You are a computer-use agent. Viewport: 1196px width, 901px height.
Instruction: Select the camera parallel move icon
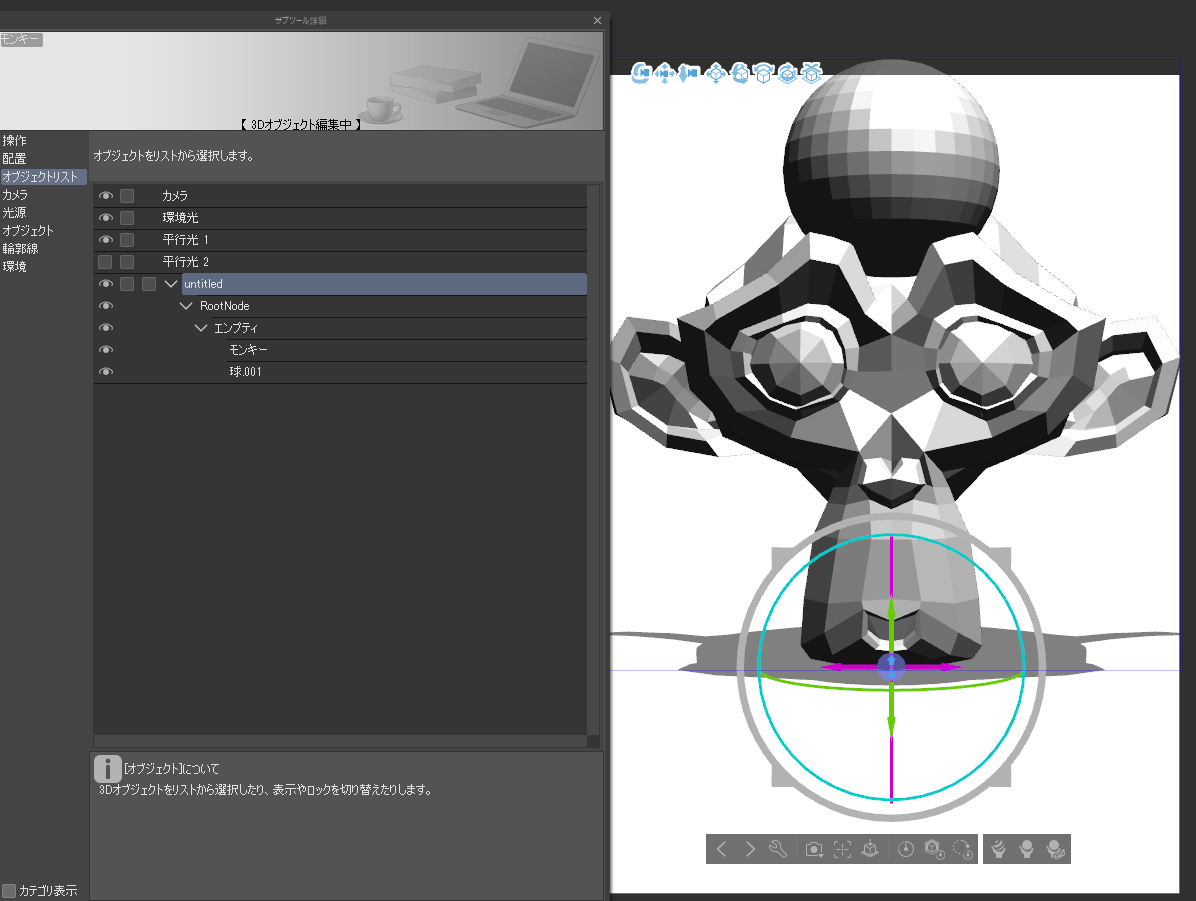(664, 72)
